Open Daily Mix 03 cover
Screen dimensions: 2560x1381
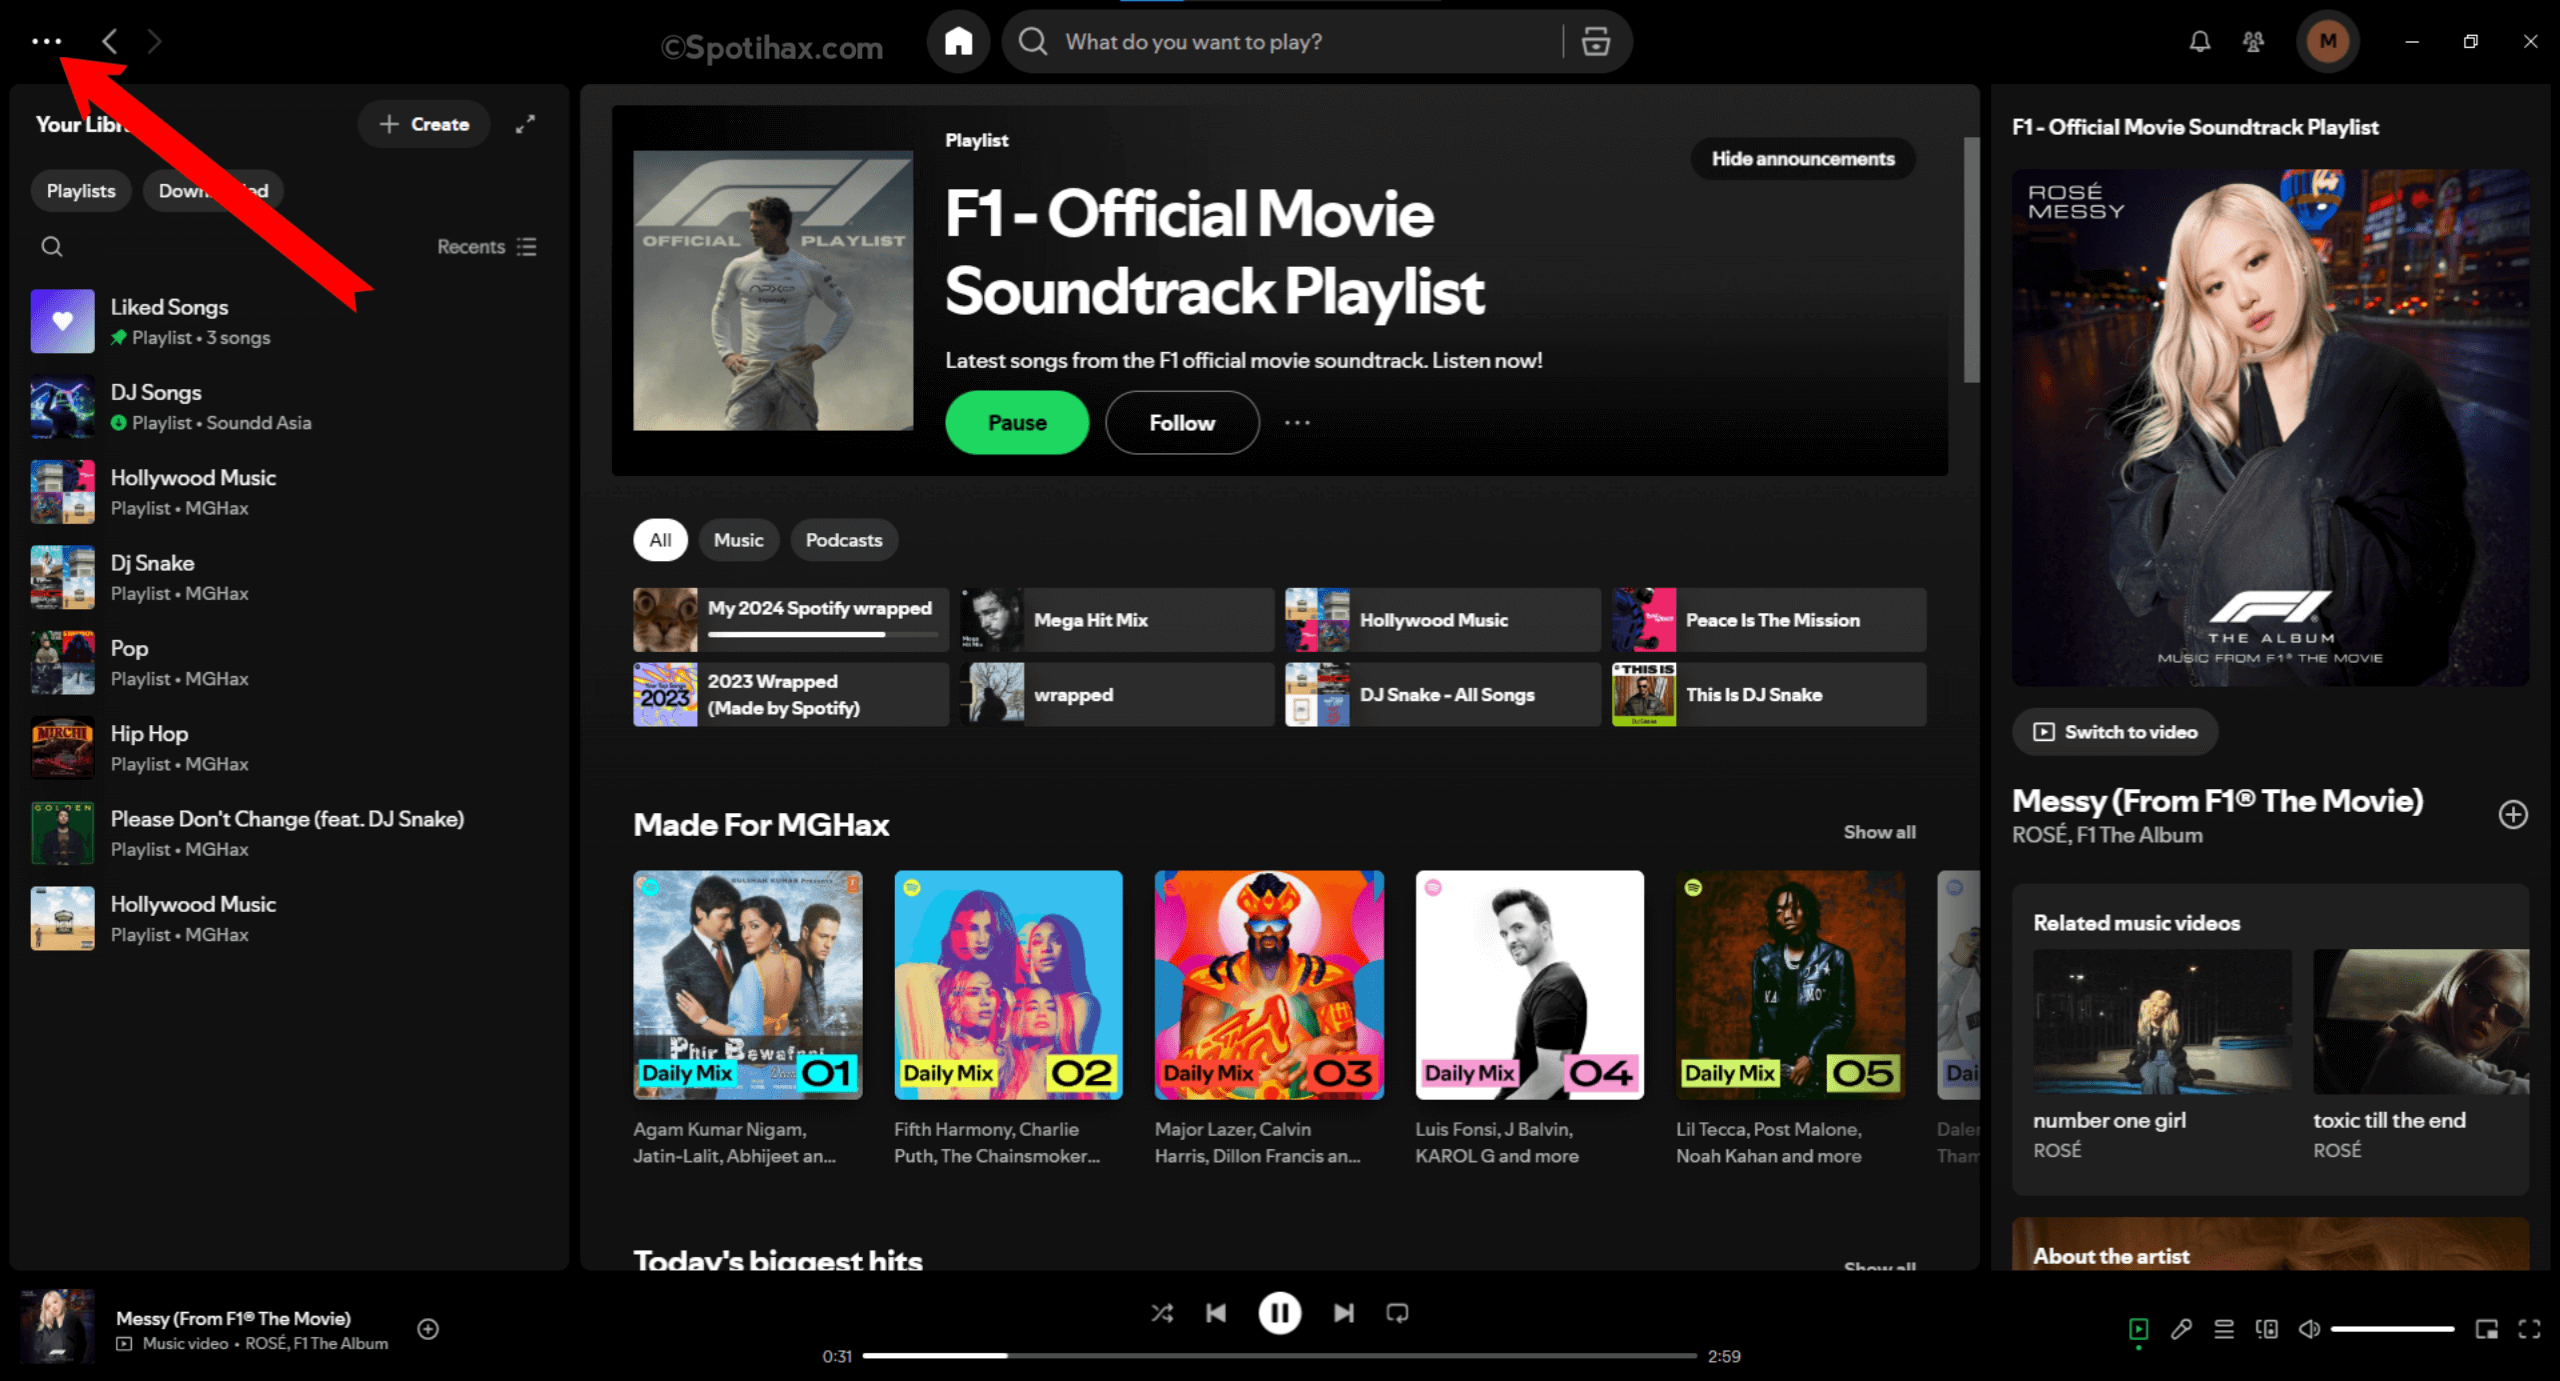tap(1269, 985)
